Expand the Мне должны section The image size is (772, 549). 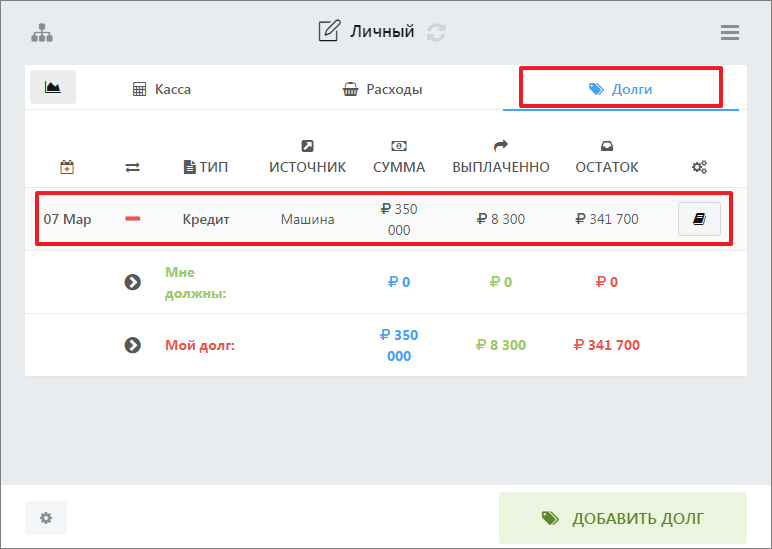click(x=132, y=282)
